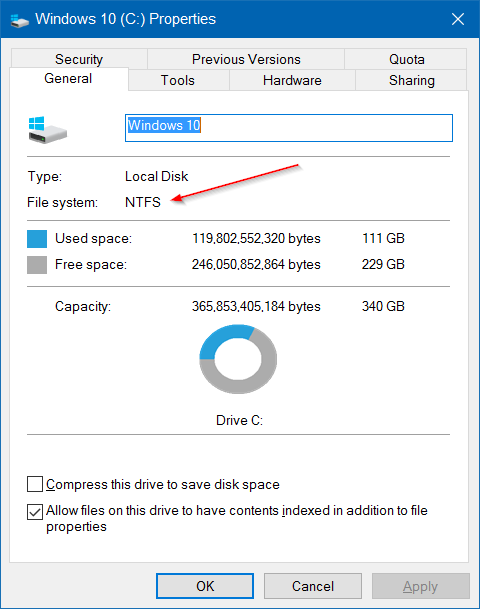Select the NTFS file system value
Image resolution: width=480 pixels, height=609 pixels.
tap(143, 202)
